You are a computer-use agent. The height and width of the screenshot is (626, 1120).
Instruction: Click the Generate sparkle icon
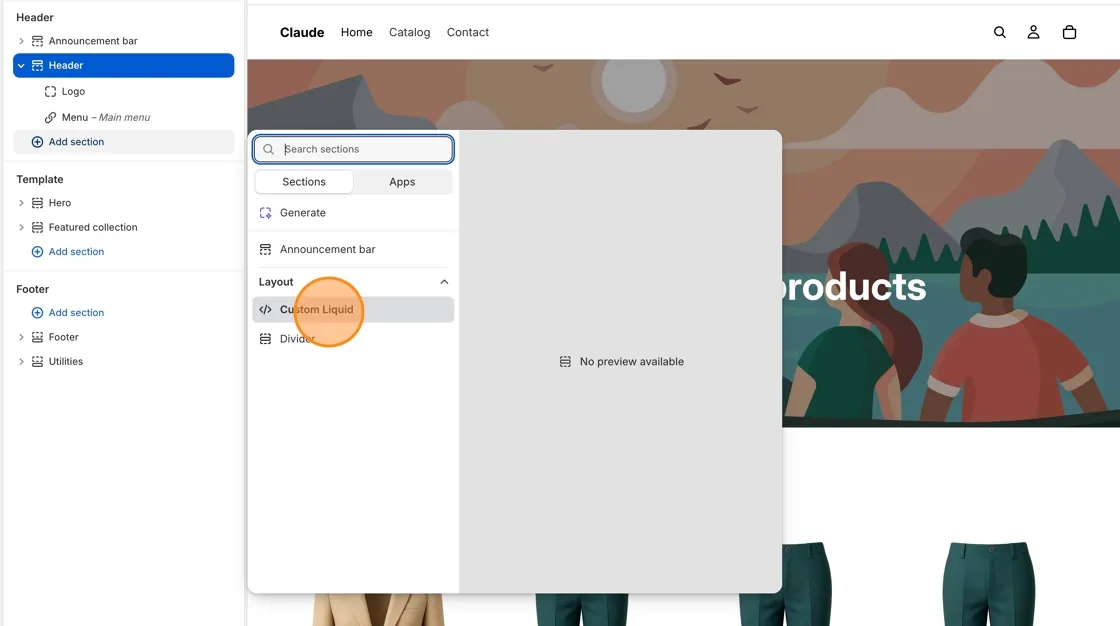click(265, 213)
